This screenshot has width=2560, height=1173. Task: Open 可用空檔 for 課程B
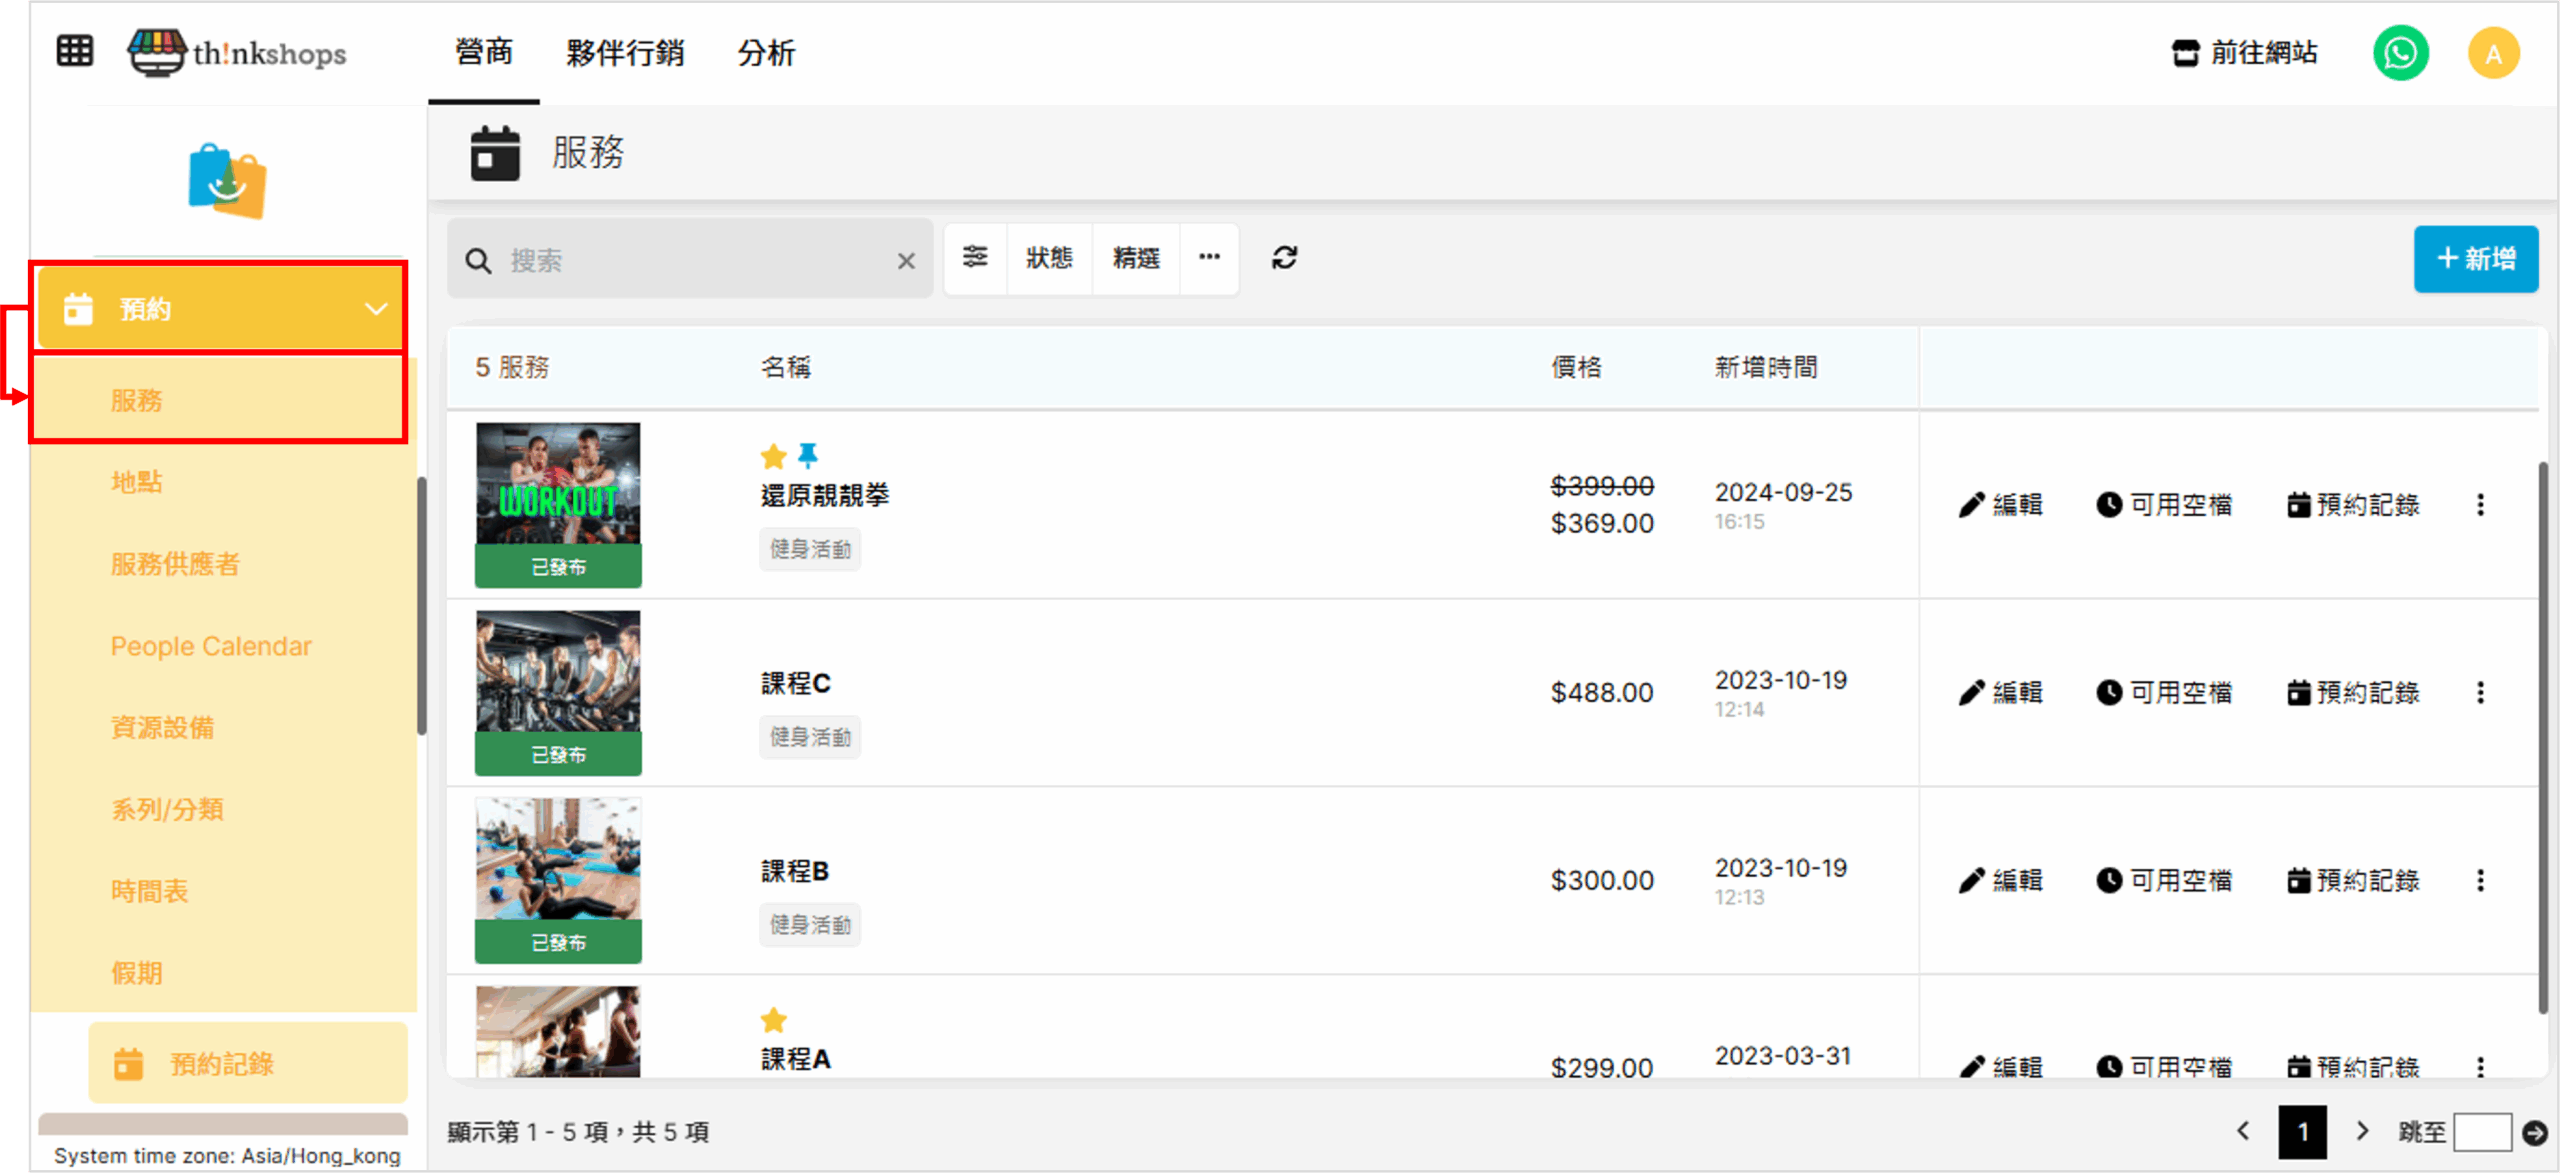click(2164, 880)
